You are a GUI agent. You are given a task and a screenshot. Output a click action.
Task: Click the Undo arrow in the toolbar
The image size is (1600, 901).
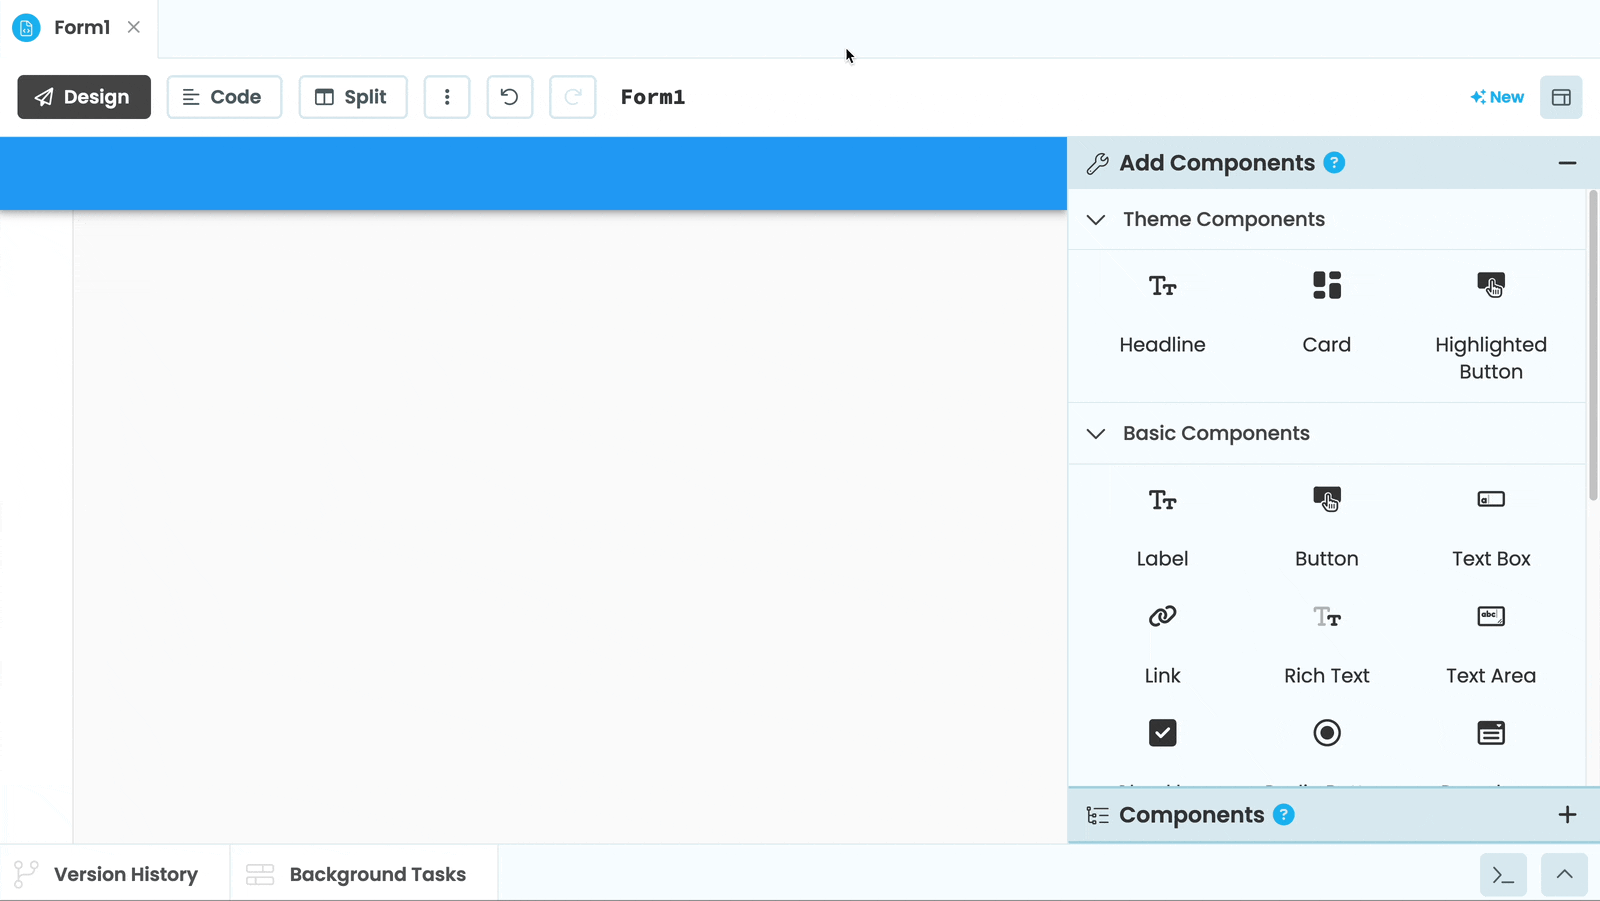[x=509, y=96]
